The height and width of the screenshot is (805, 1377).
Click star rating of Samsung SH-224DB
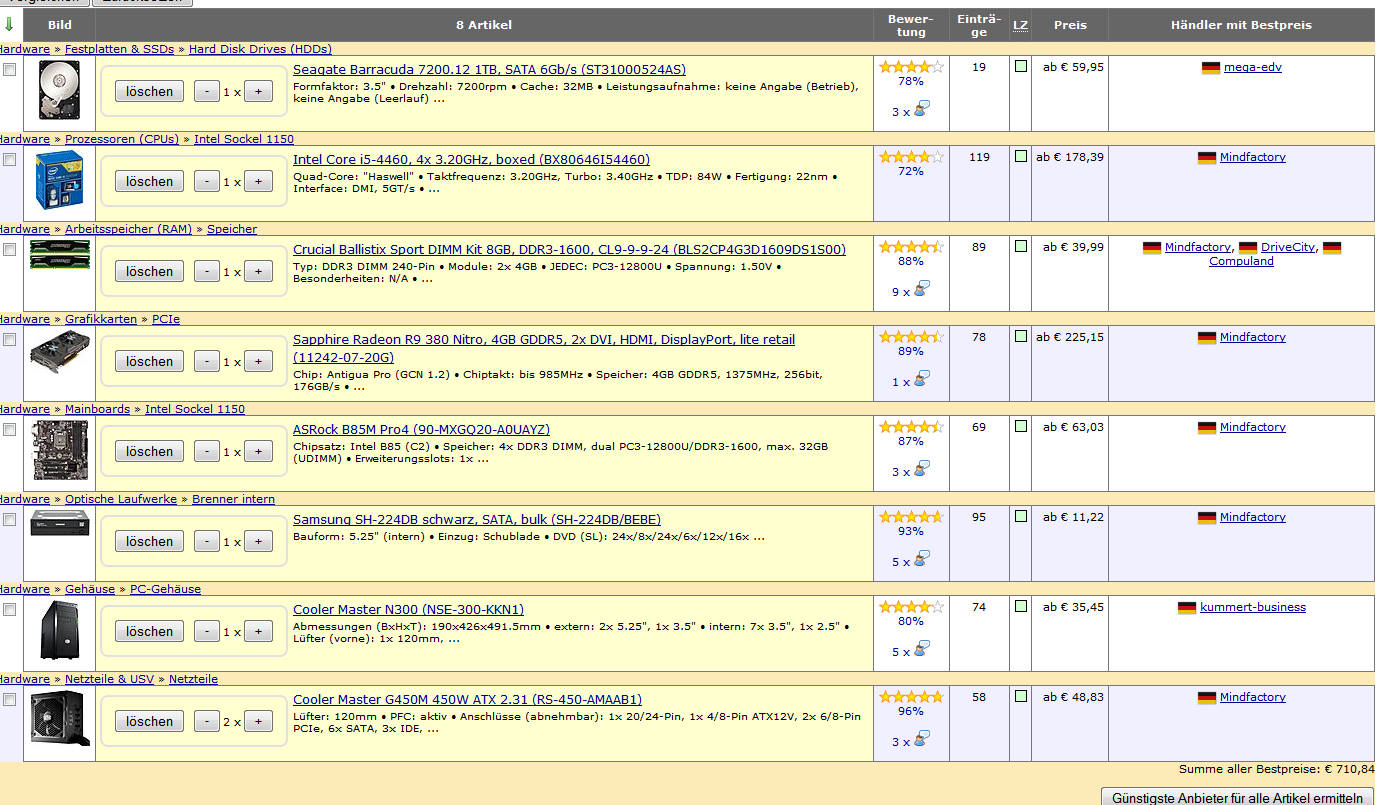pyautogui.click(x=911, y=517)
